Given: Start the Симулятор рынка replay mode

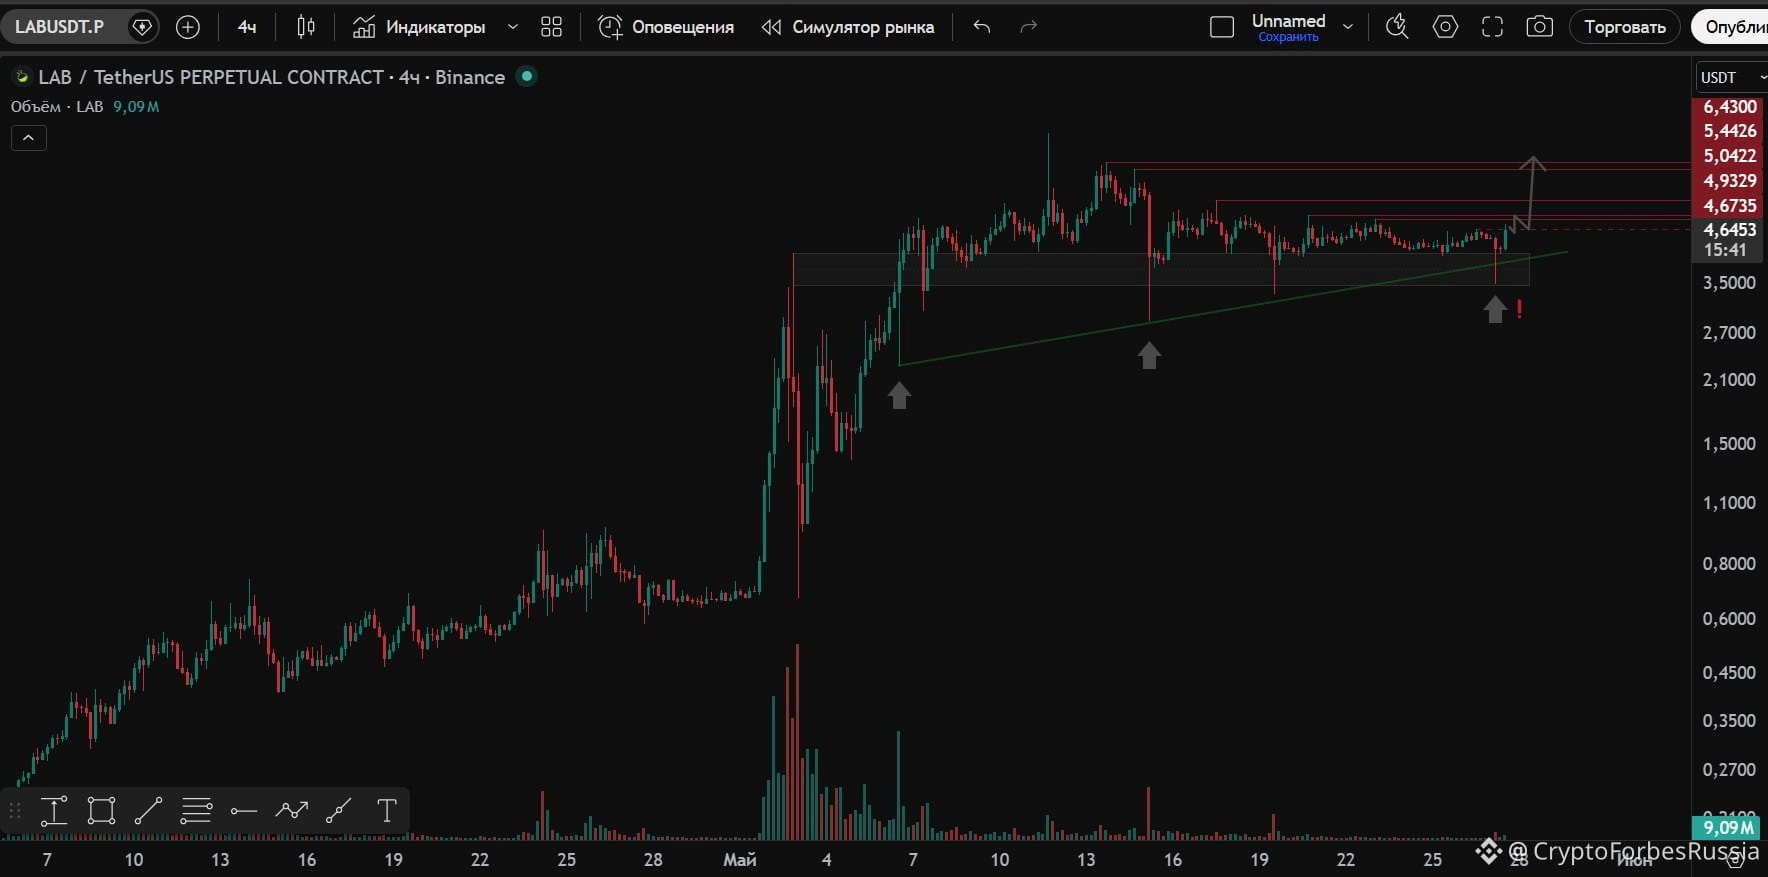Looking at the screenshot, I should coord(848,27).
